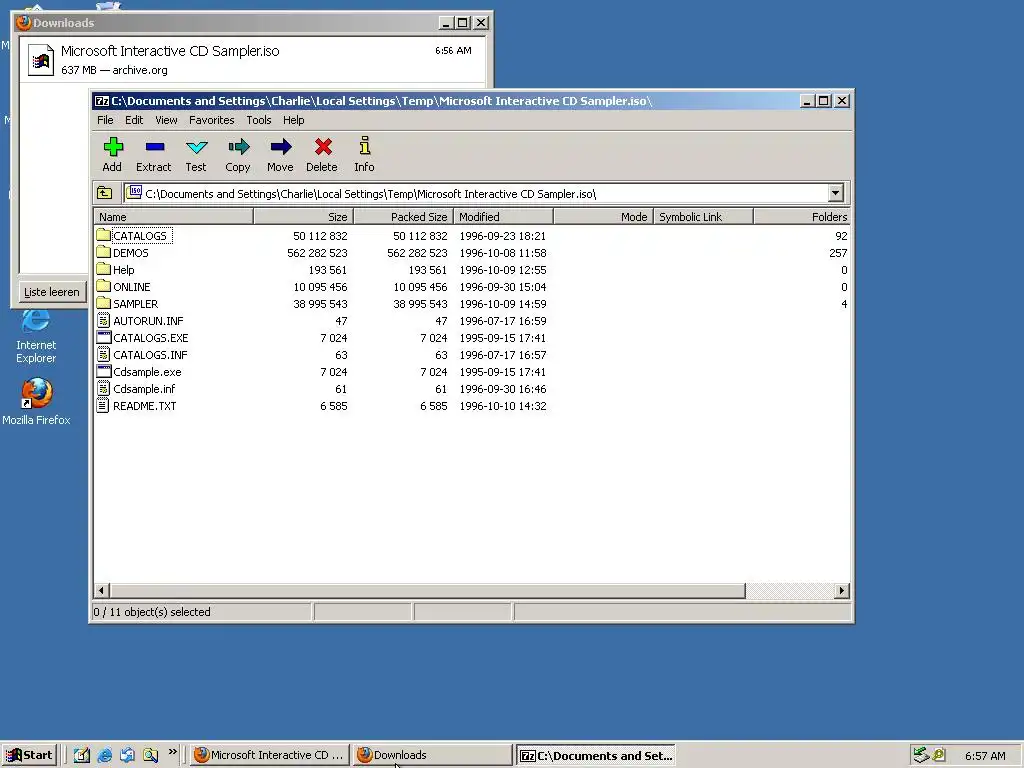Click the 1996-10-10 14:32 modified date
1024x768 pixels.
pos(503,406)
